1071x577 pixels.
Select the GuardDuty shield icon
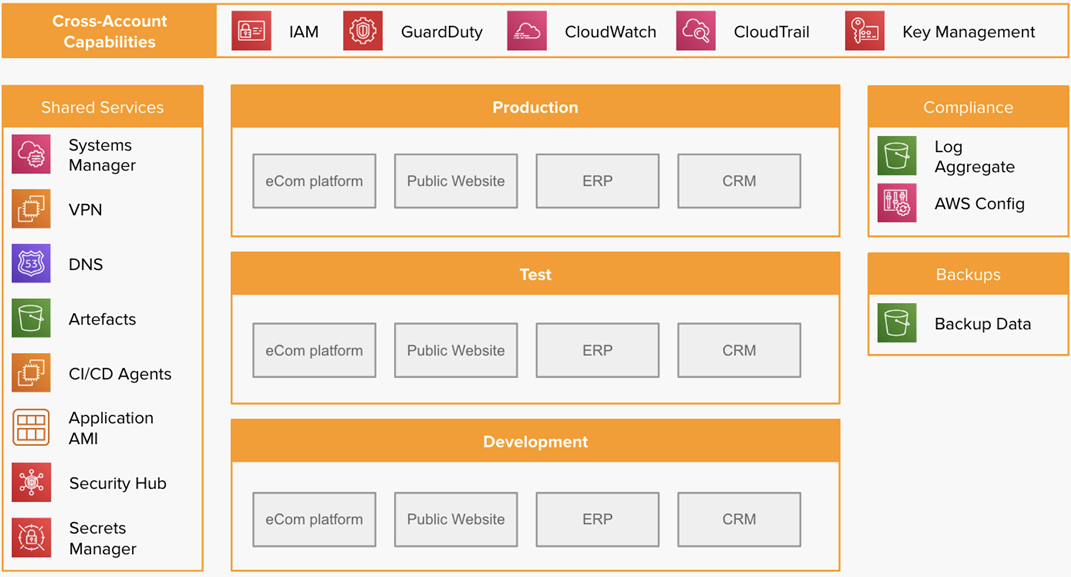(363, 31)
